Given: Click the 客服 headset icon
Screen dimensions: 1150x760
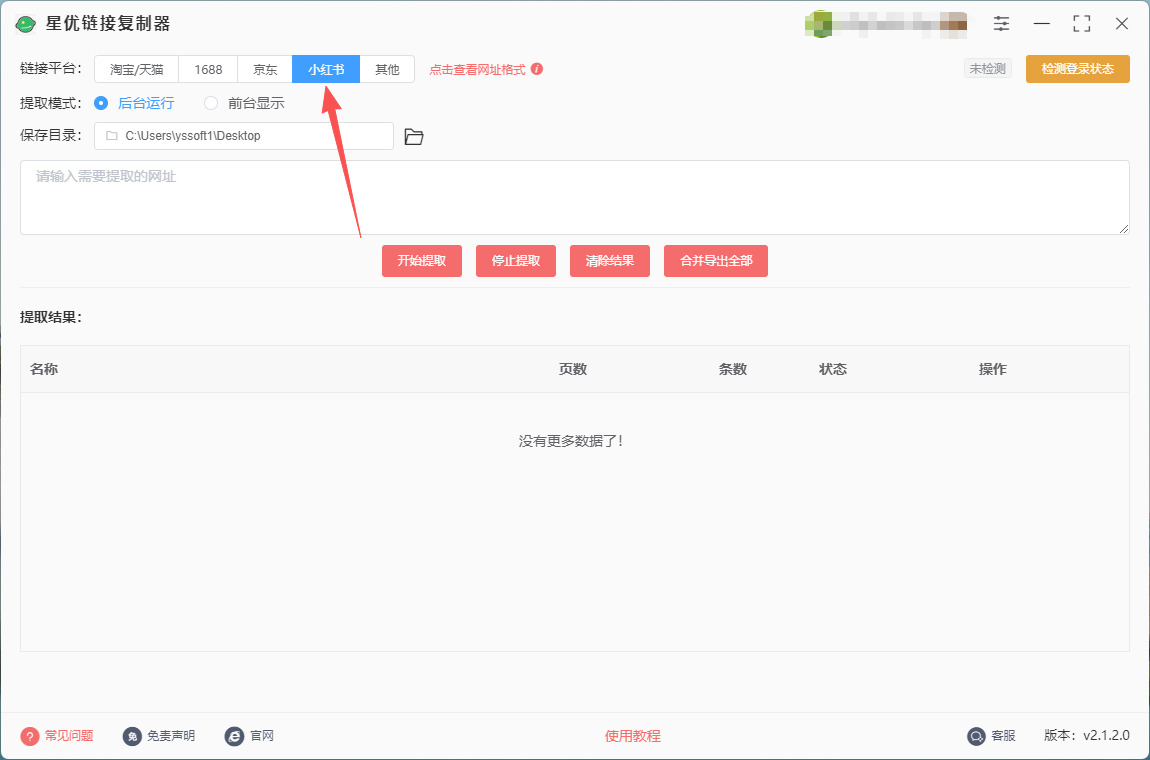Looking at the screenshot, I should click(976, 736).
